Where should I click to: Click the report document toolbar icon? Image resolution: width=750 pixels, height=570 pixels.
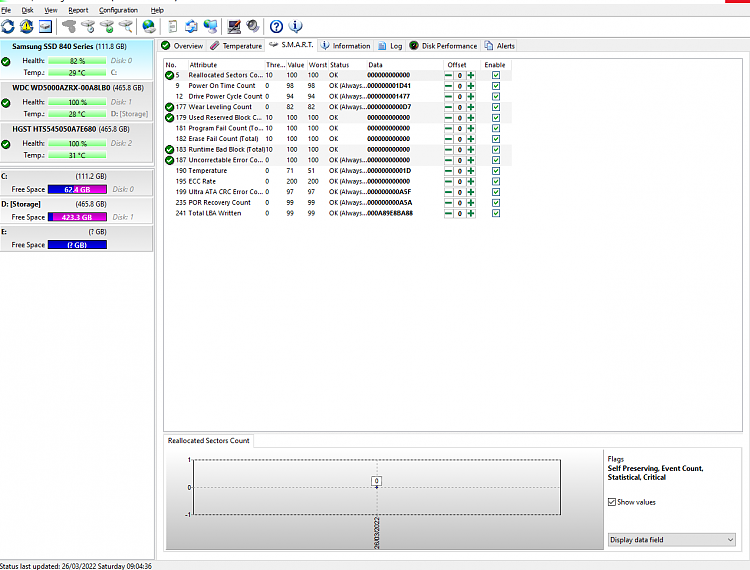[173, 26]
